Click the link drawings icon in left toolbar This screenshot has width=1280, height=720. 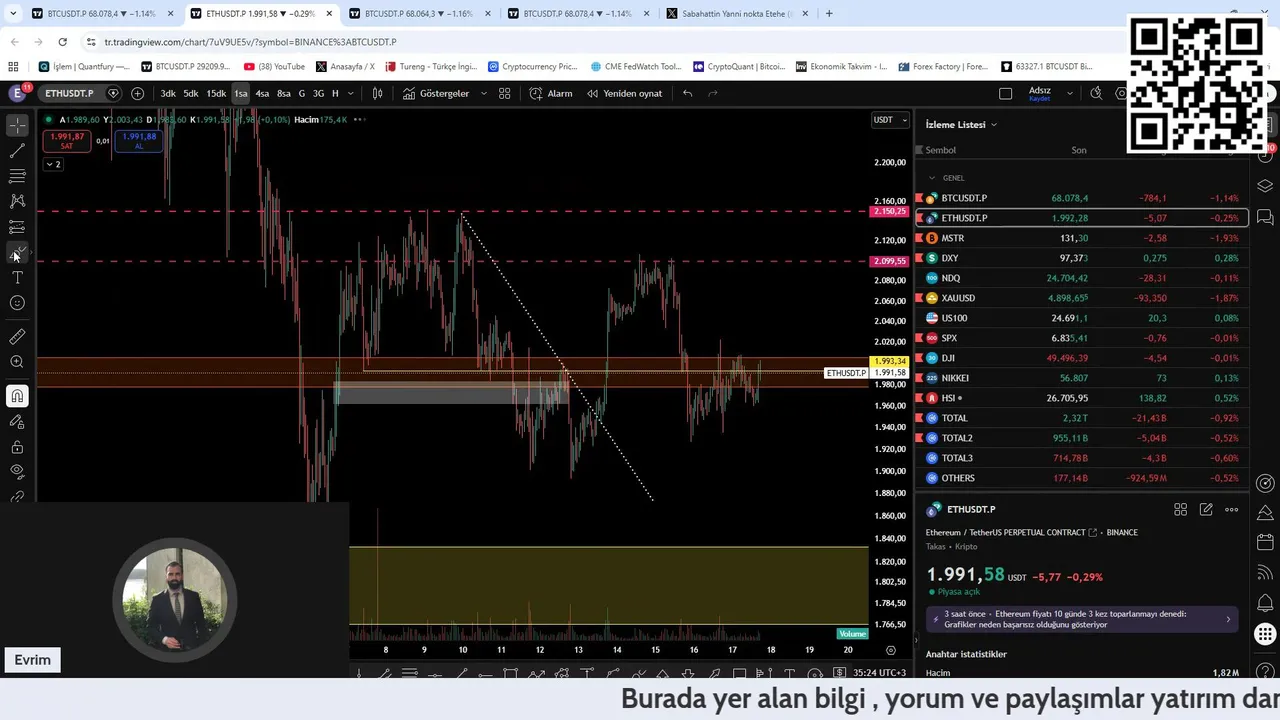point(17,496)
